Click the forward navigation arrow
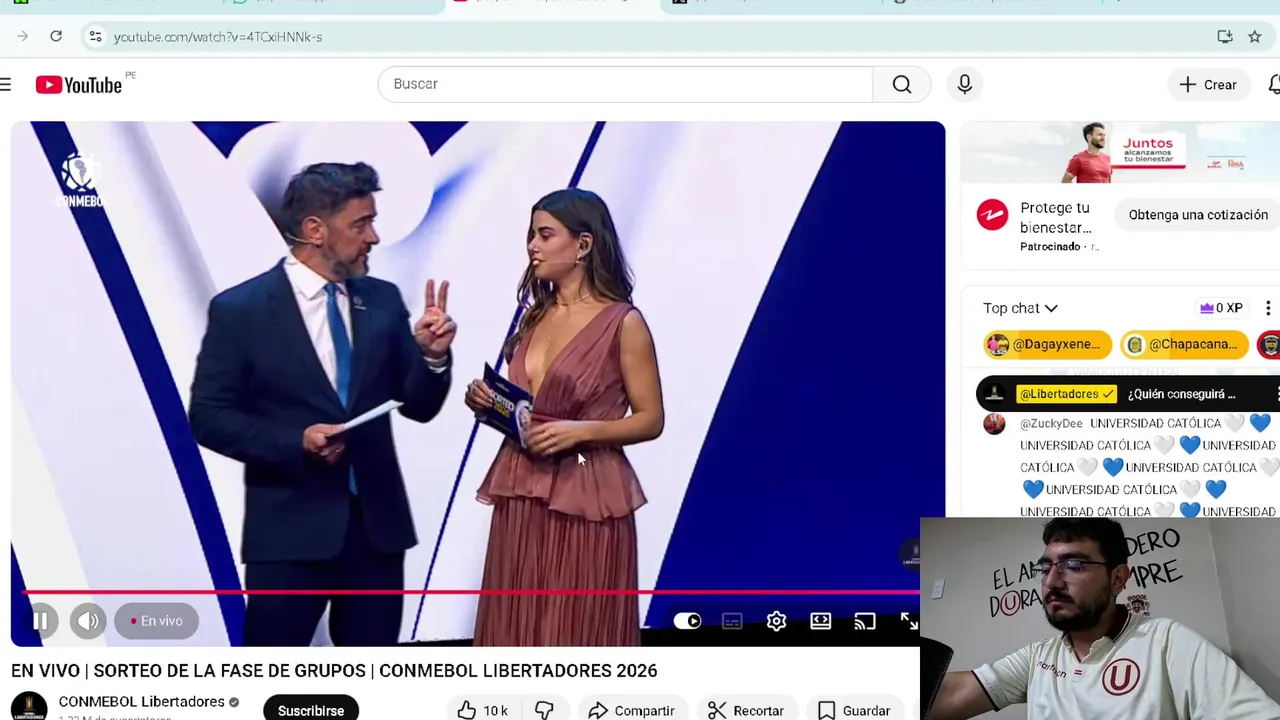This screenshot has width=1280, height=720. click(x=23, y=36)
